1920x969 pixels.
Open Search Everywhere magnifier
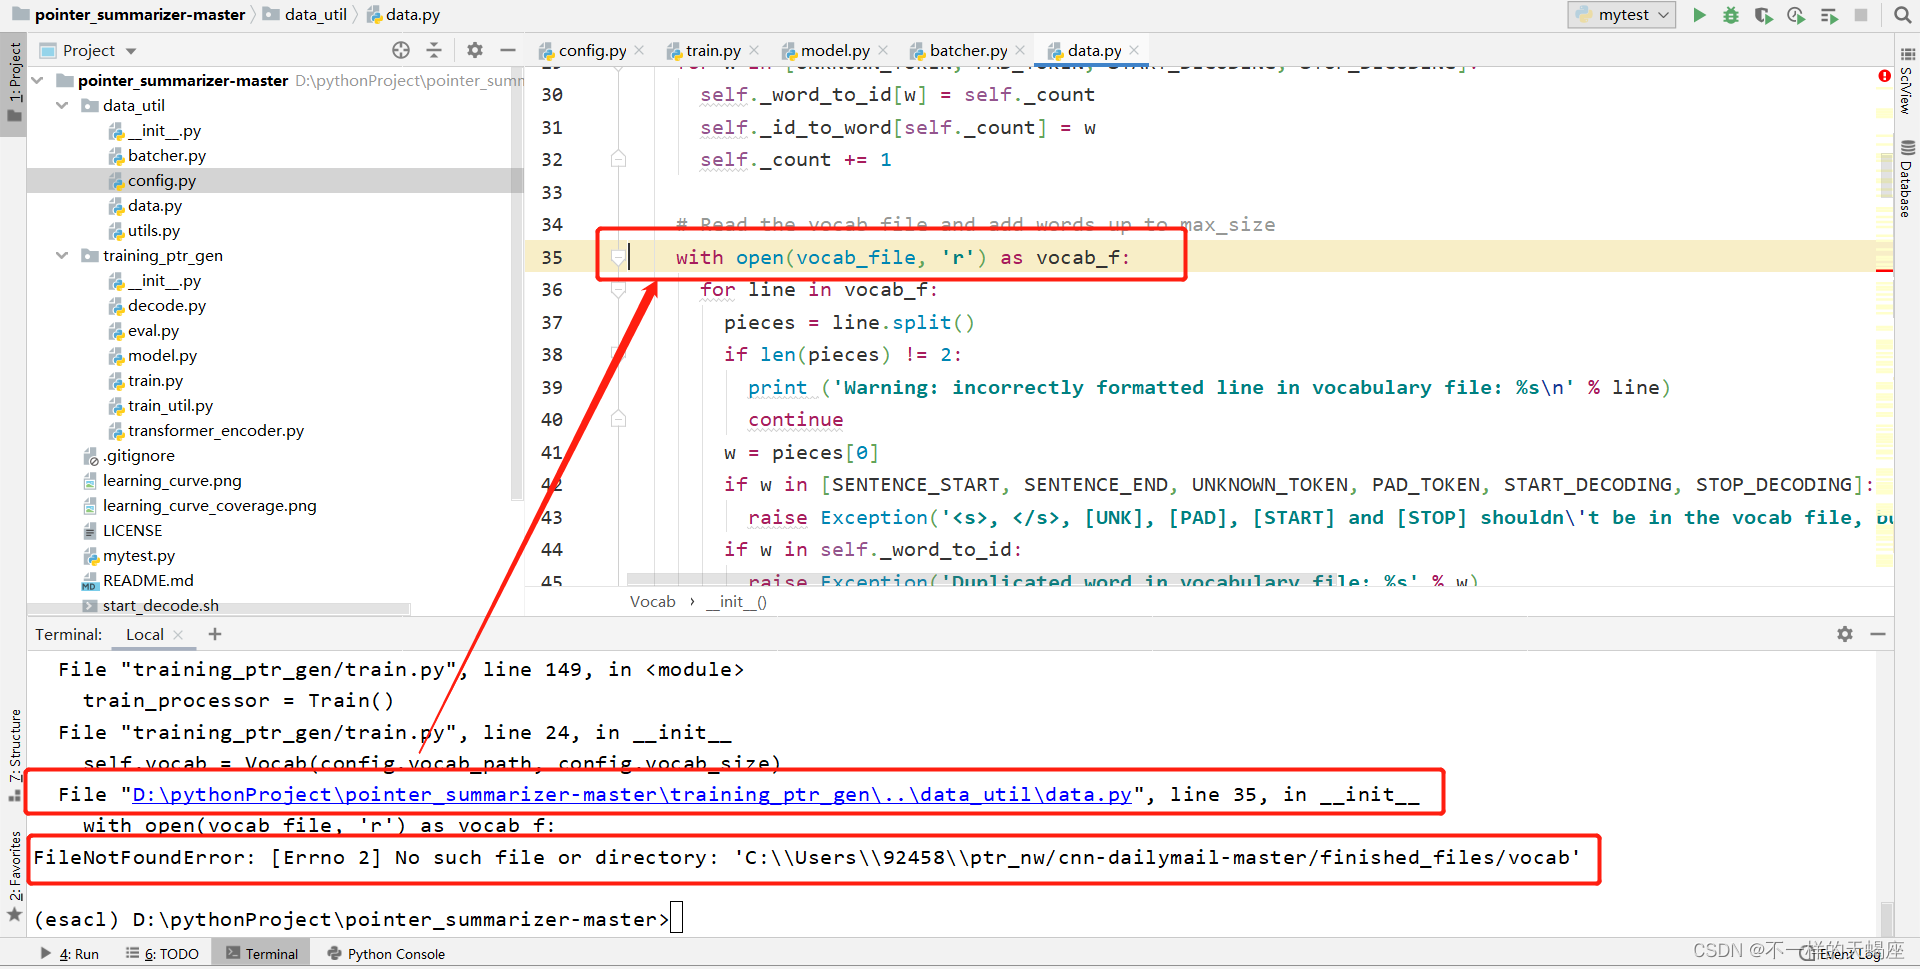point(1903,15)
